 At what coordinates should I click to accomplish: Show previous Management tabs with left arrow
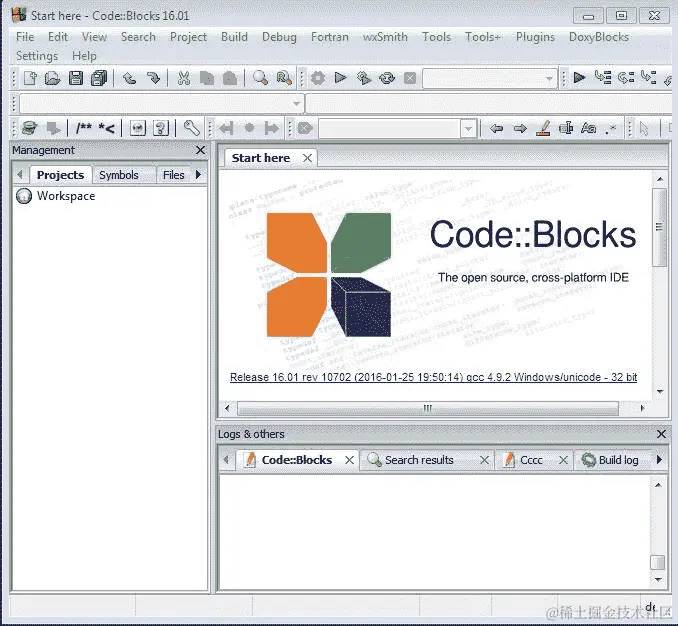[x=19, y=175]
